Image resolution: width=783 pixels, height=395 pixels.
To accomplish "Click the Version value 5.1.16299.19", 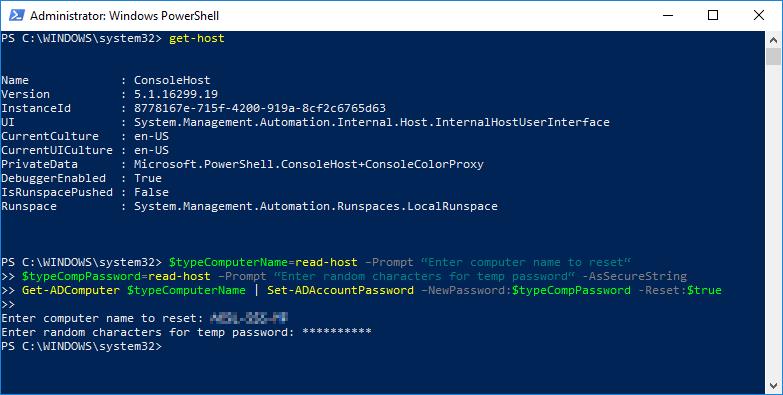I will click(x=176, y=94).
